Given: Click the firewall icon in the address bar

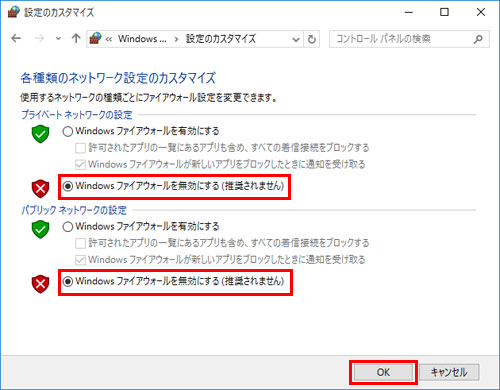Looking at the screenshot, I should point(95,39).
